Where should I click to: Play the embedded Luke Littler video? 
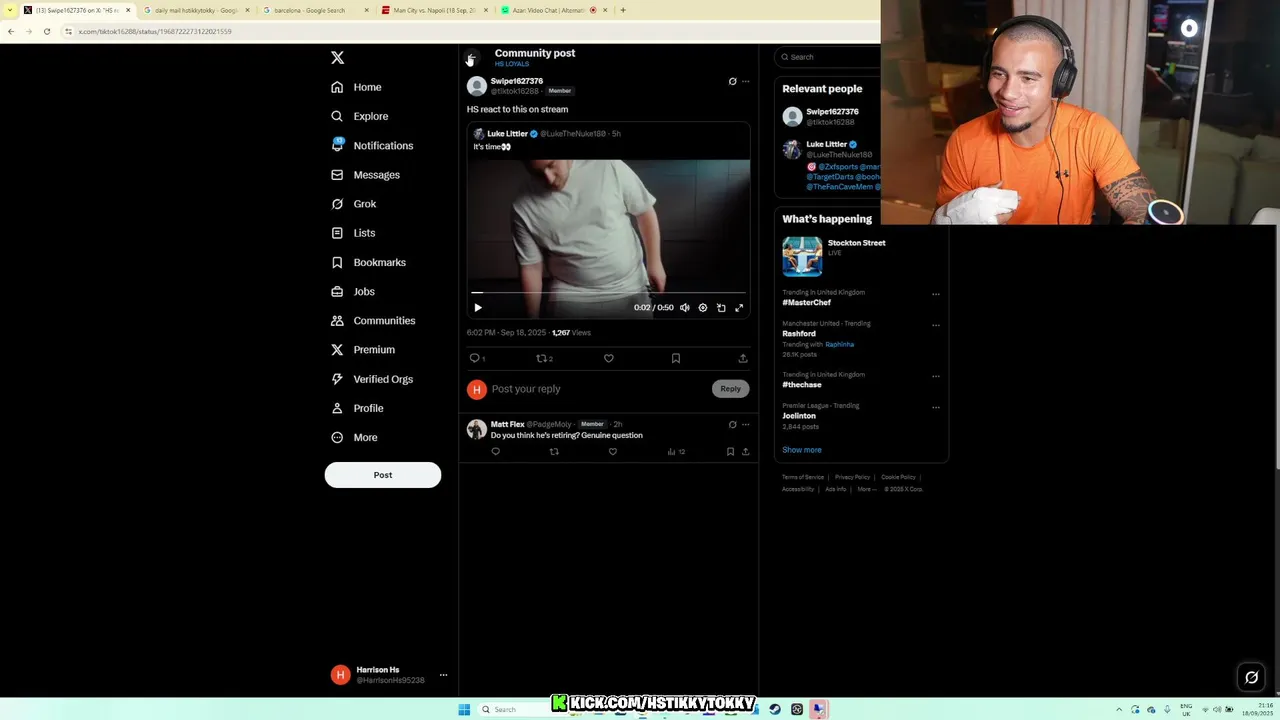coord(478,308)
